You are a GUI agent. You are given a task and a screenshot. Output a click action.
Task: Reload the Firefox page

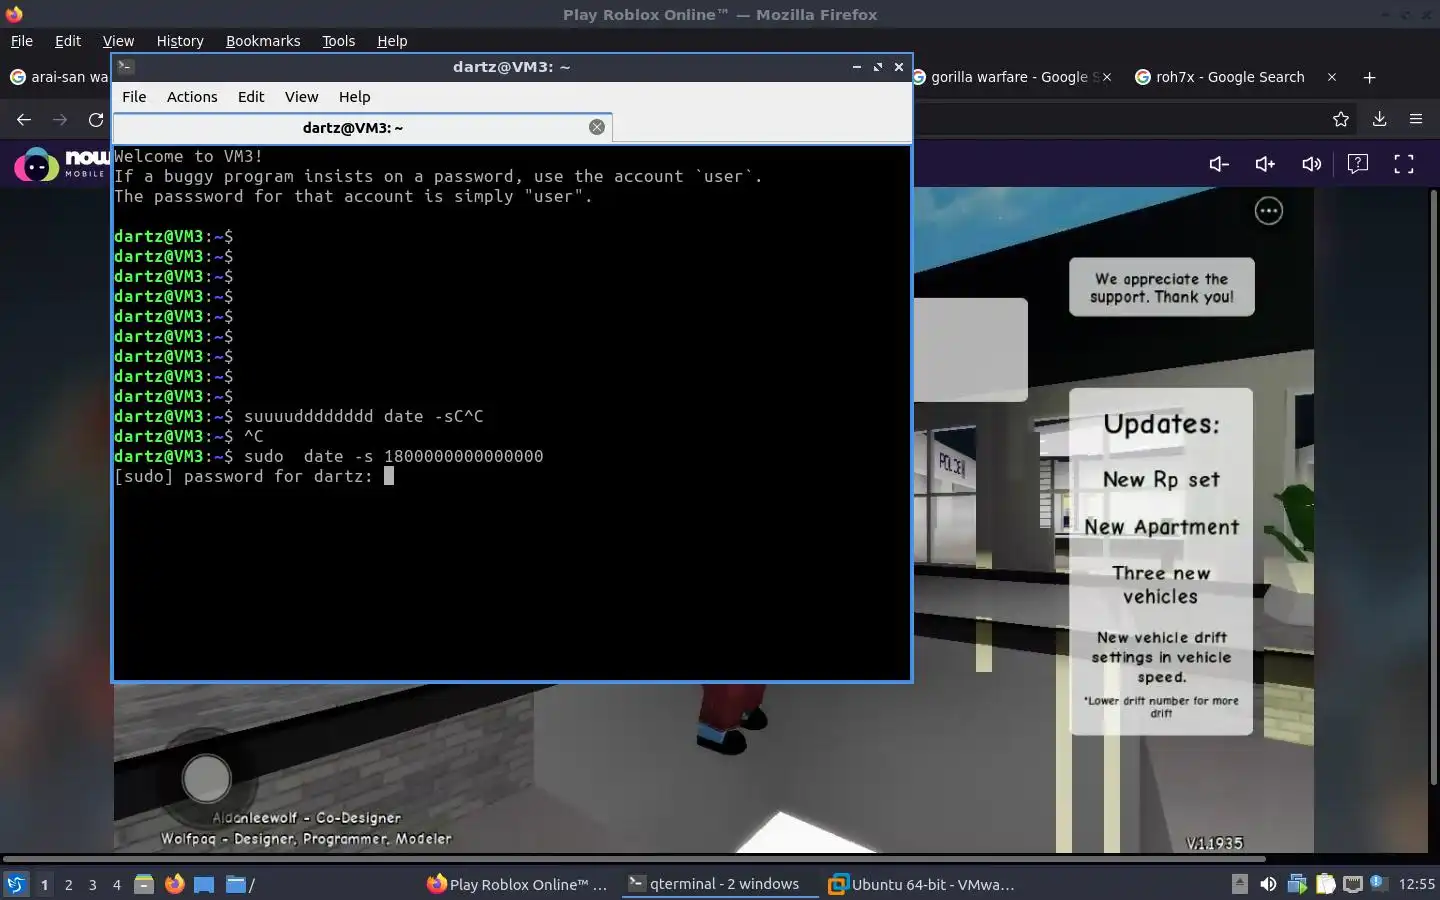[x=96, y=119]
